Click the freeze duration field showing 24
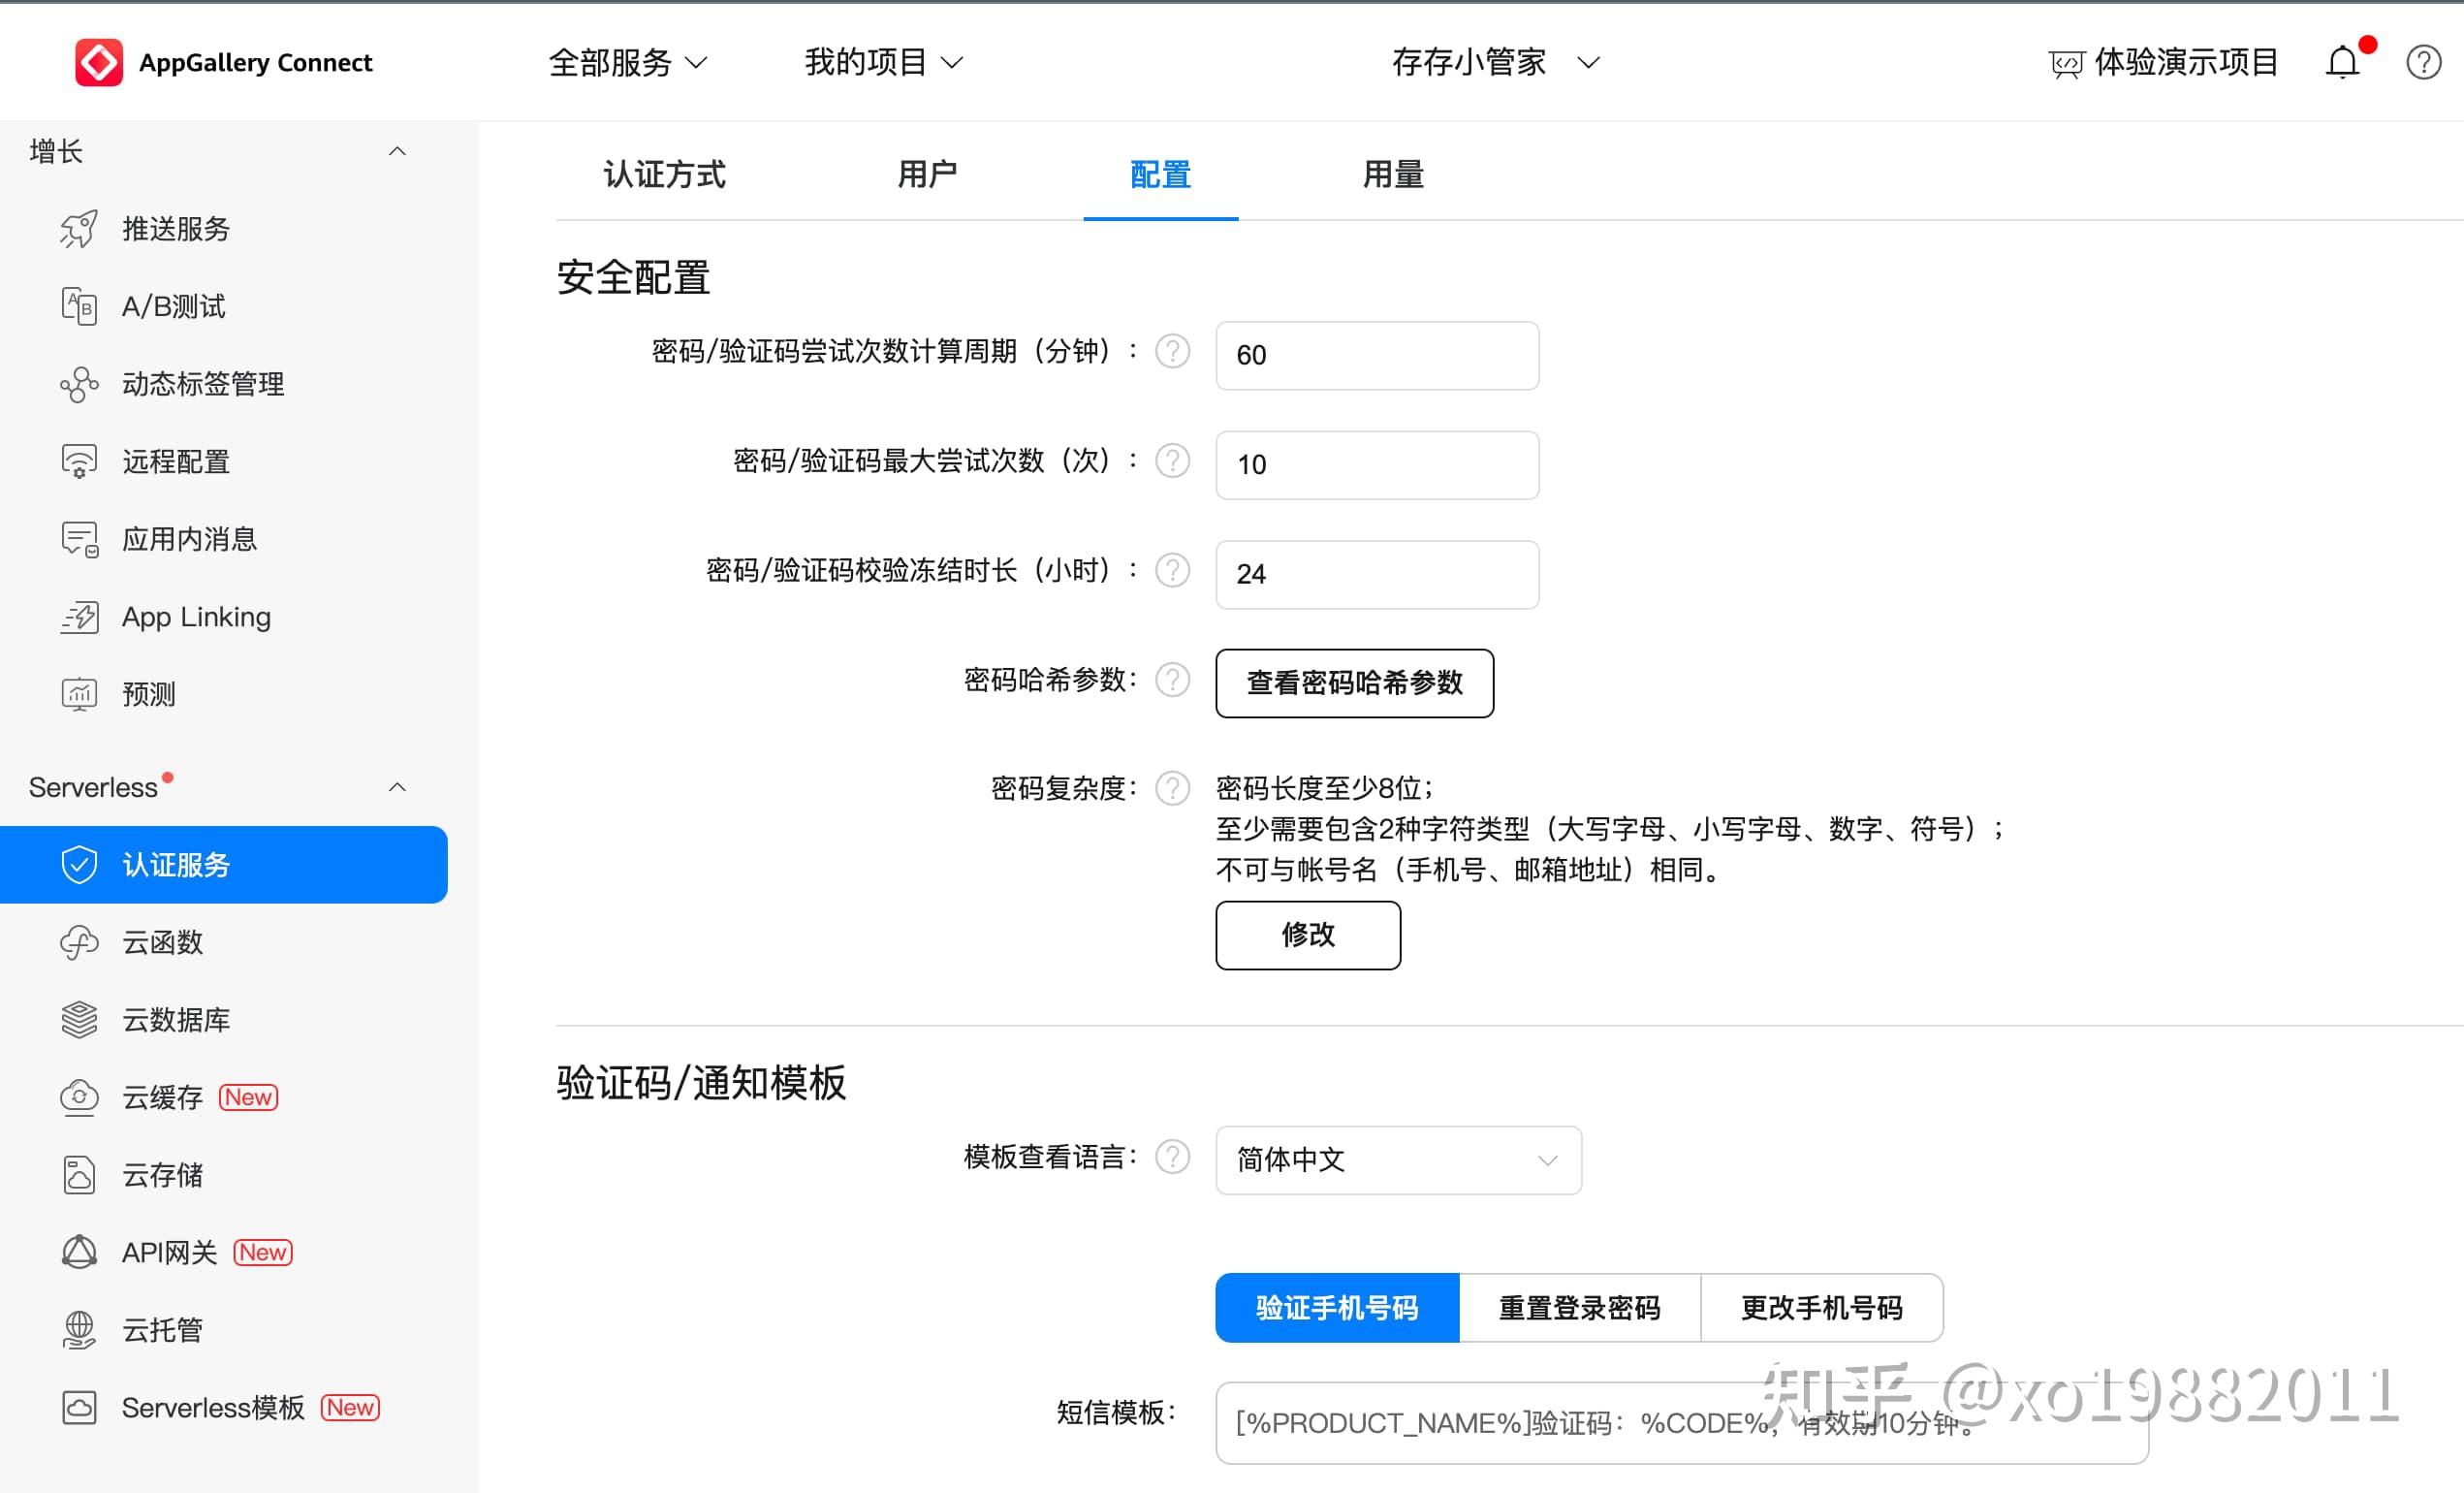The width and height of the screenshot is (2464, 1493). 1377,574
